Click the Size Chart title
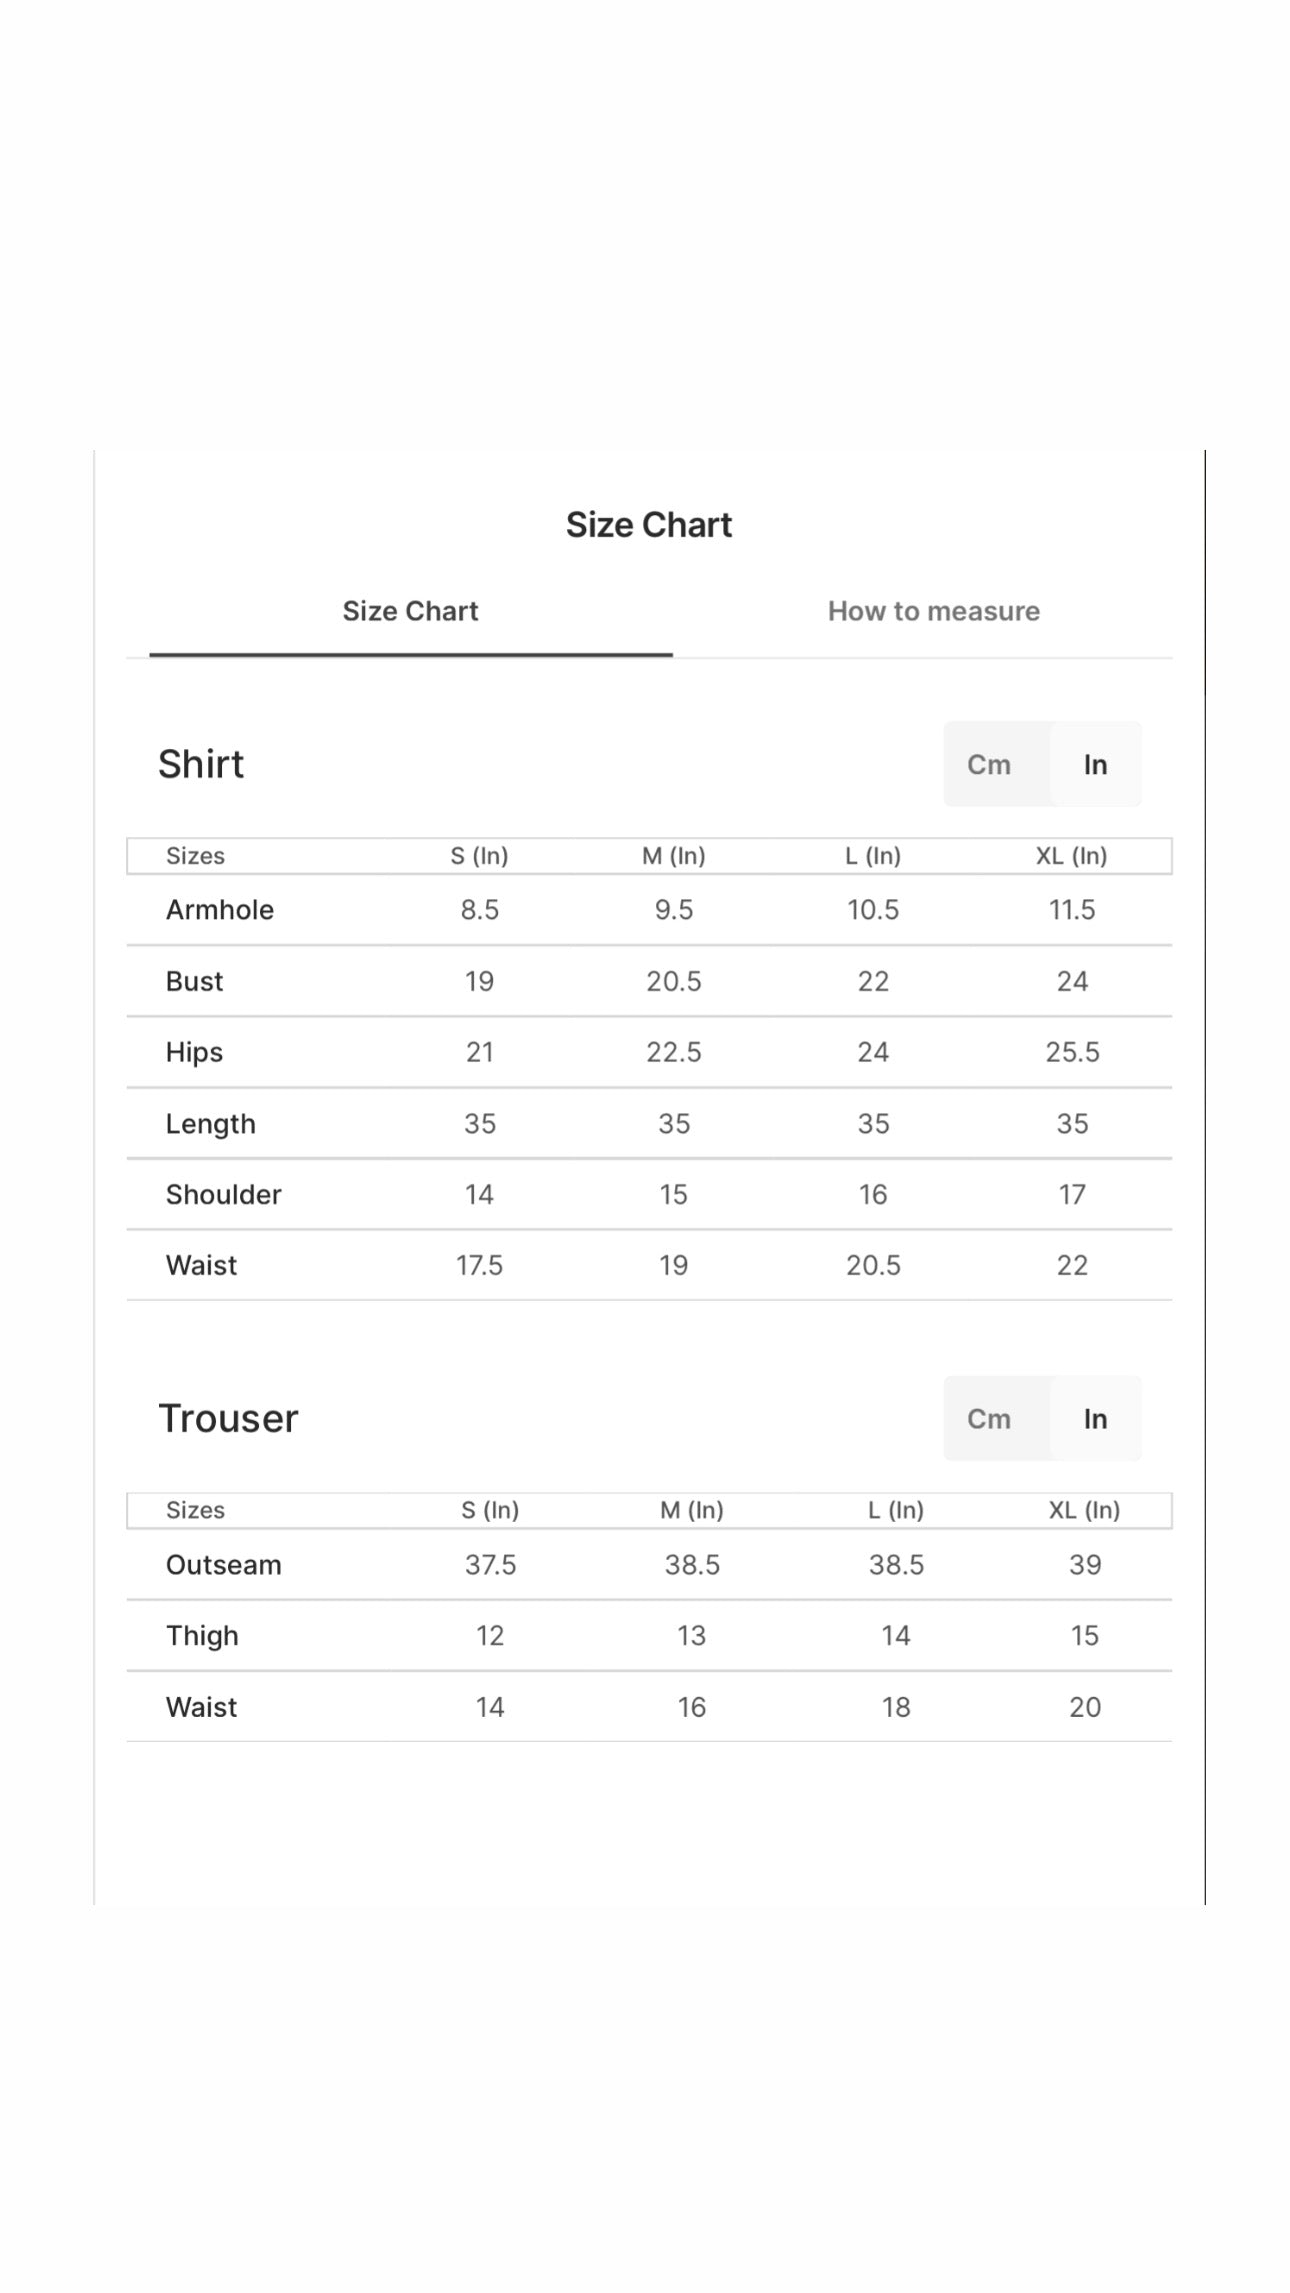The height and width of the screenshot is (2293, 1290). click(x=649, y=525)
